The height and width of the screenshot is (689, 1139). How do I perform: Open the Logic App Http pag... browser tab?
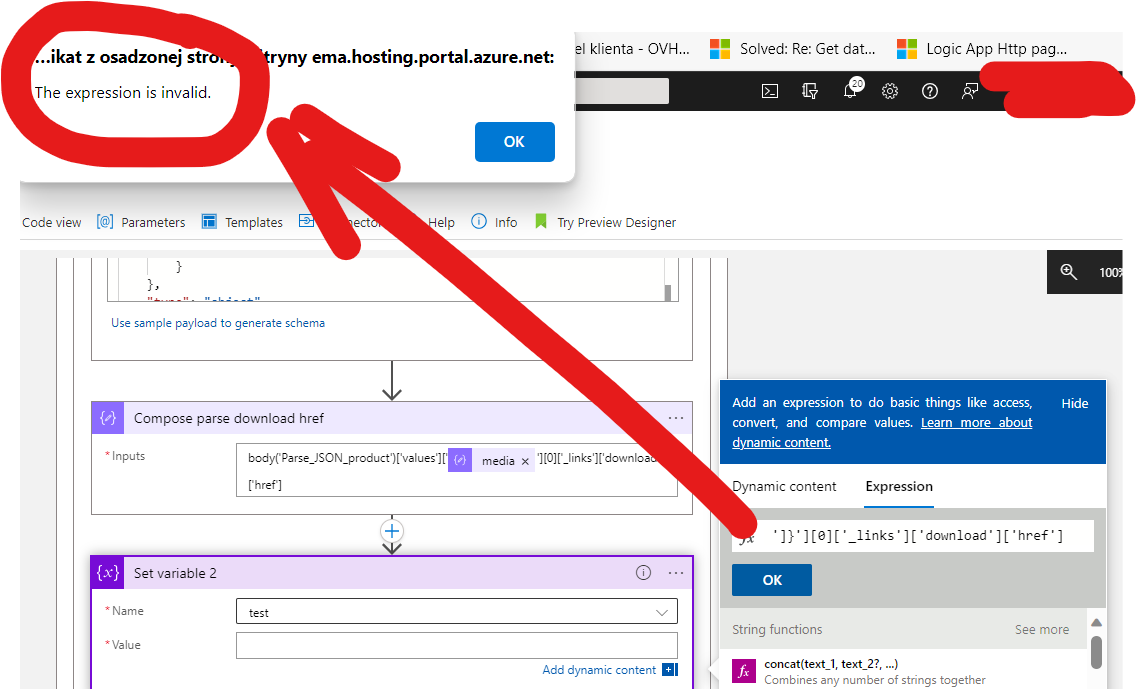click(982, 49)
